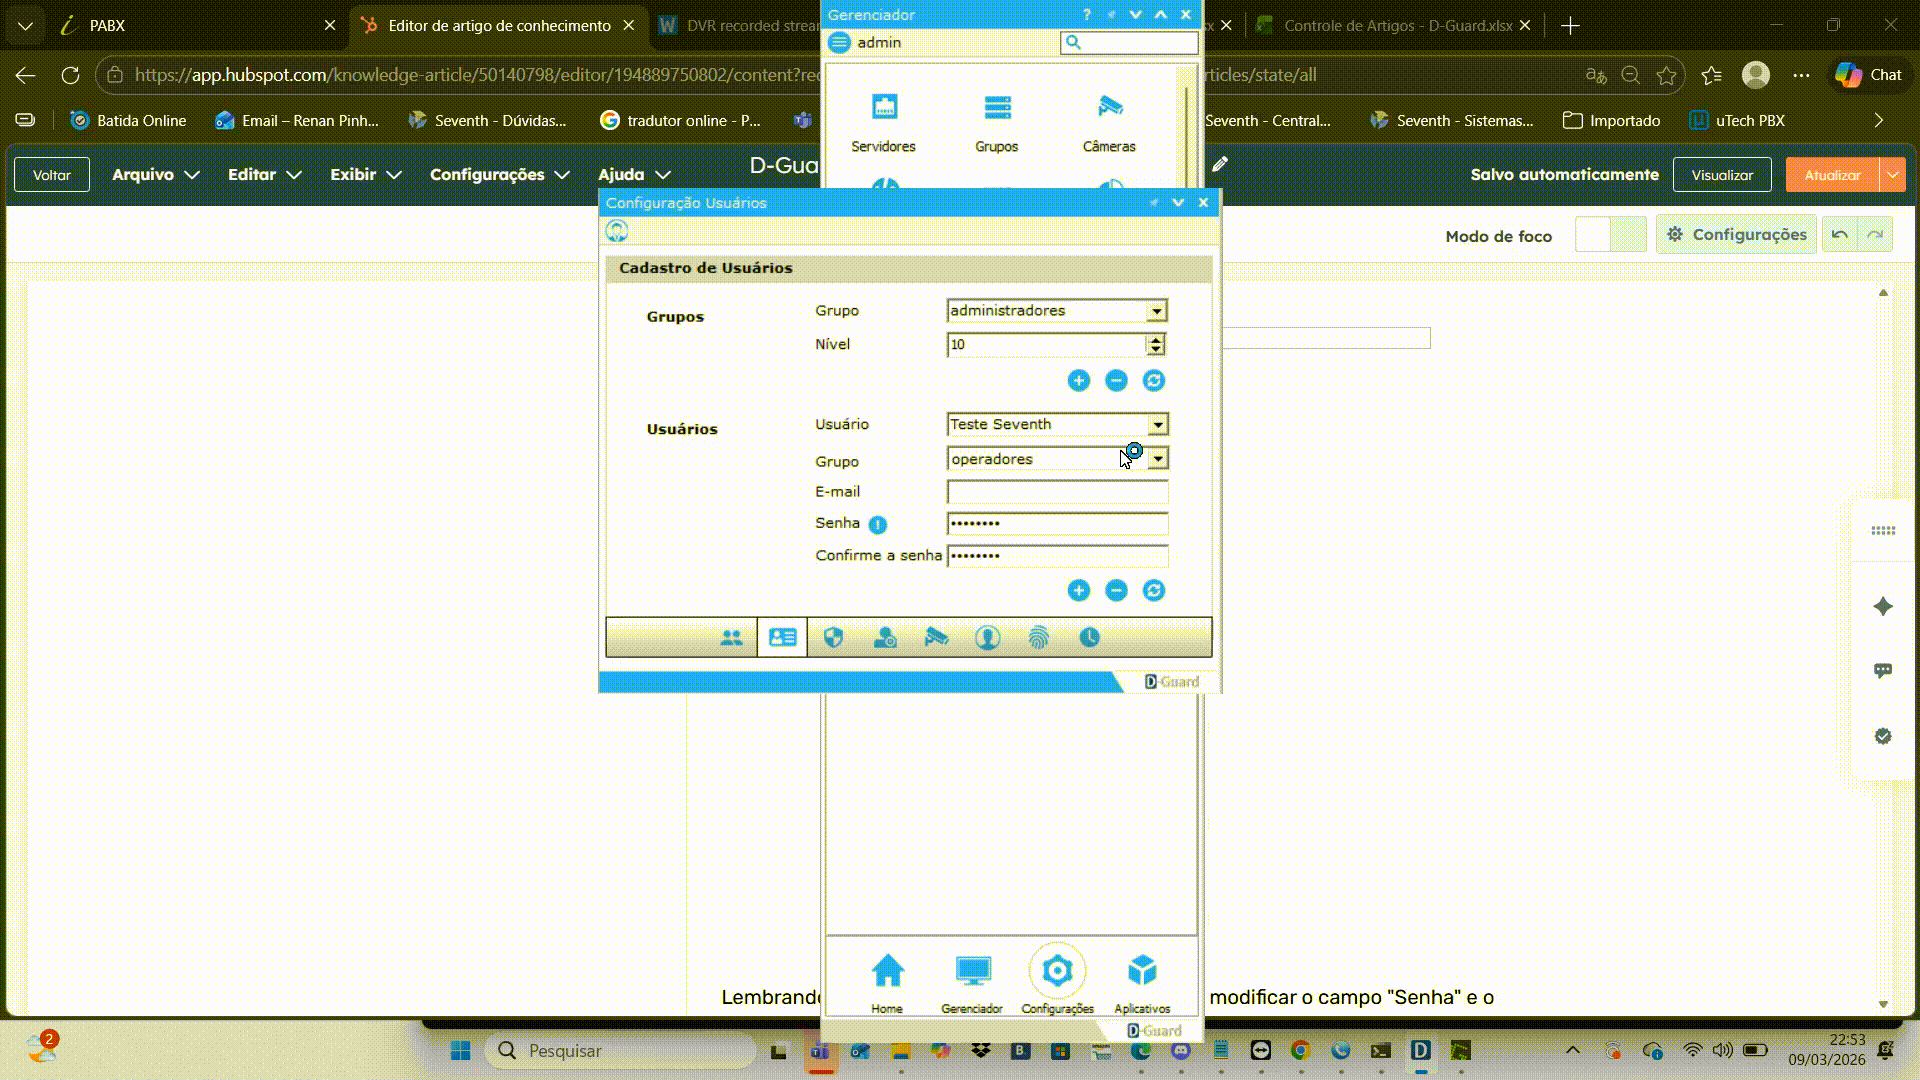The height and width of the screenshot is (1080, 1920).
Task: Toggle the Modo de foco switch
Action: pos(1610,235)
